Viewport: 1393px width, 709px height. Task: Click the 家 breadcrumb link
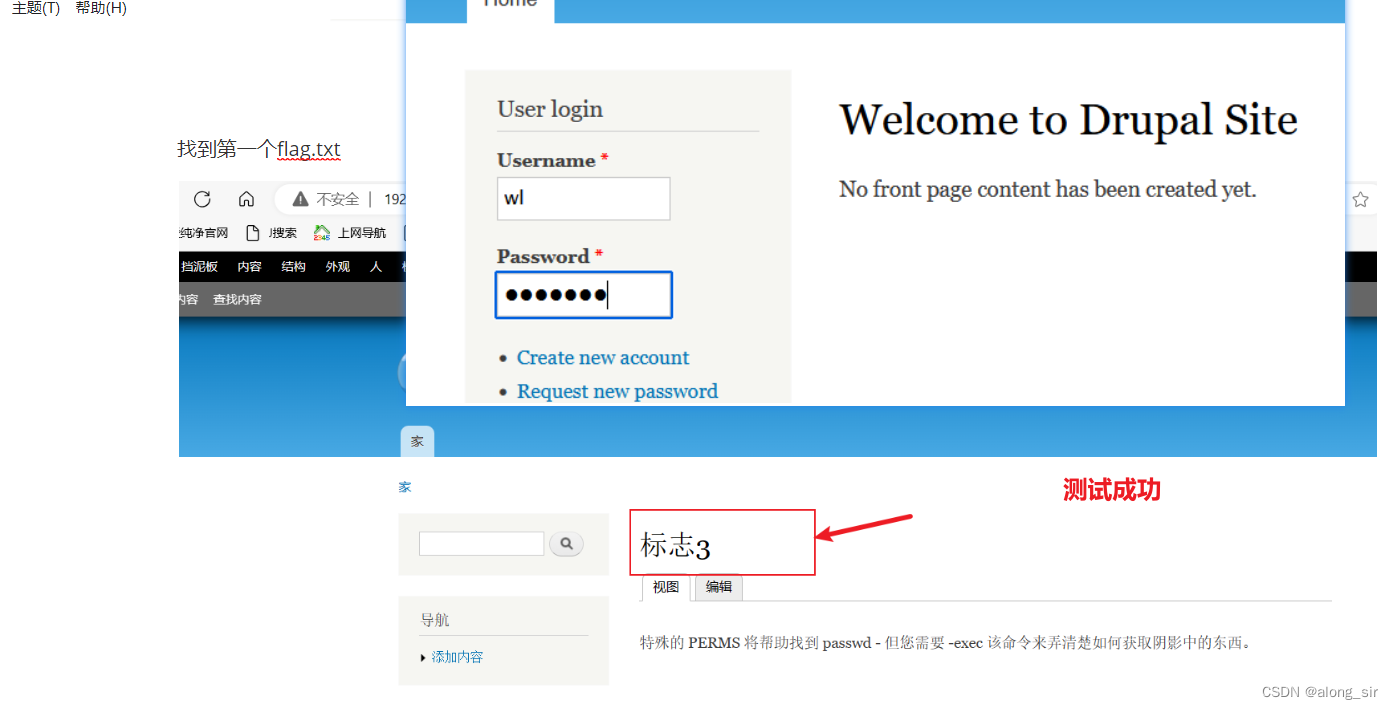pos(404,487)
